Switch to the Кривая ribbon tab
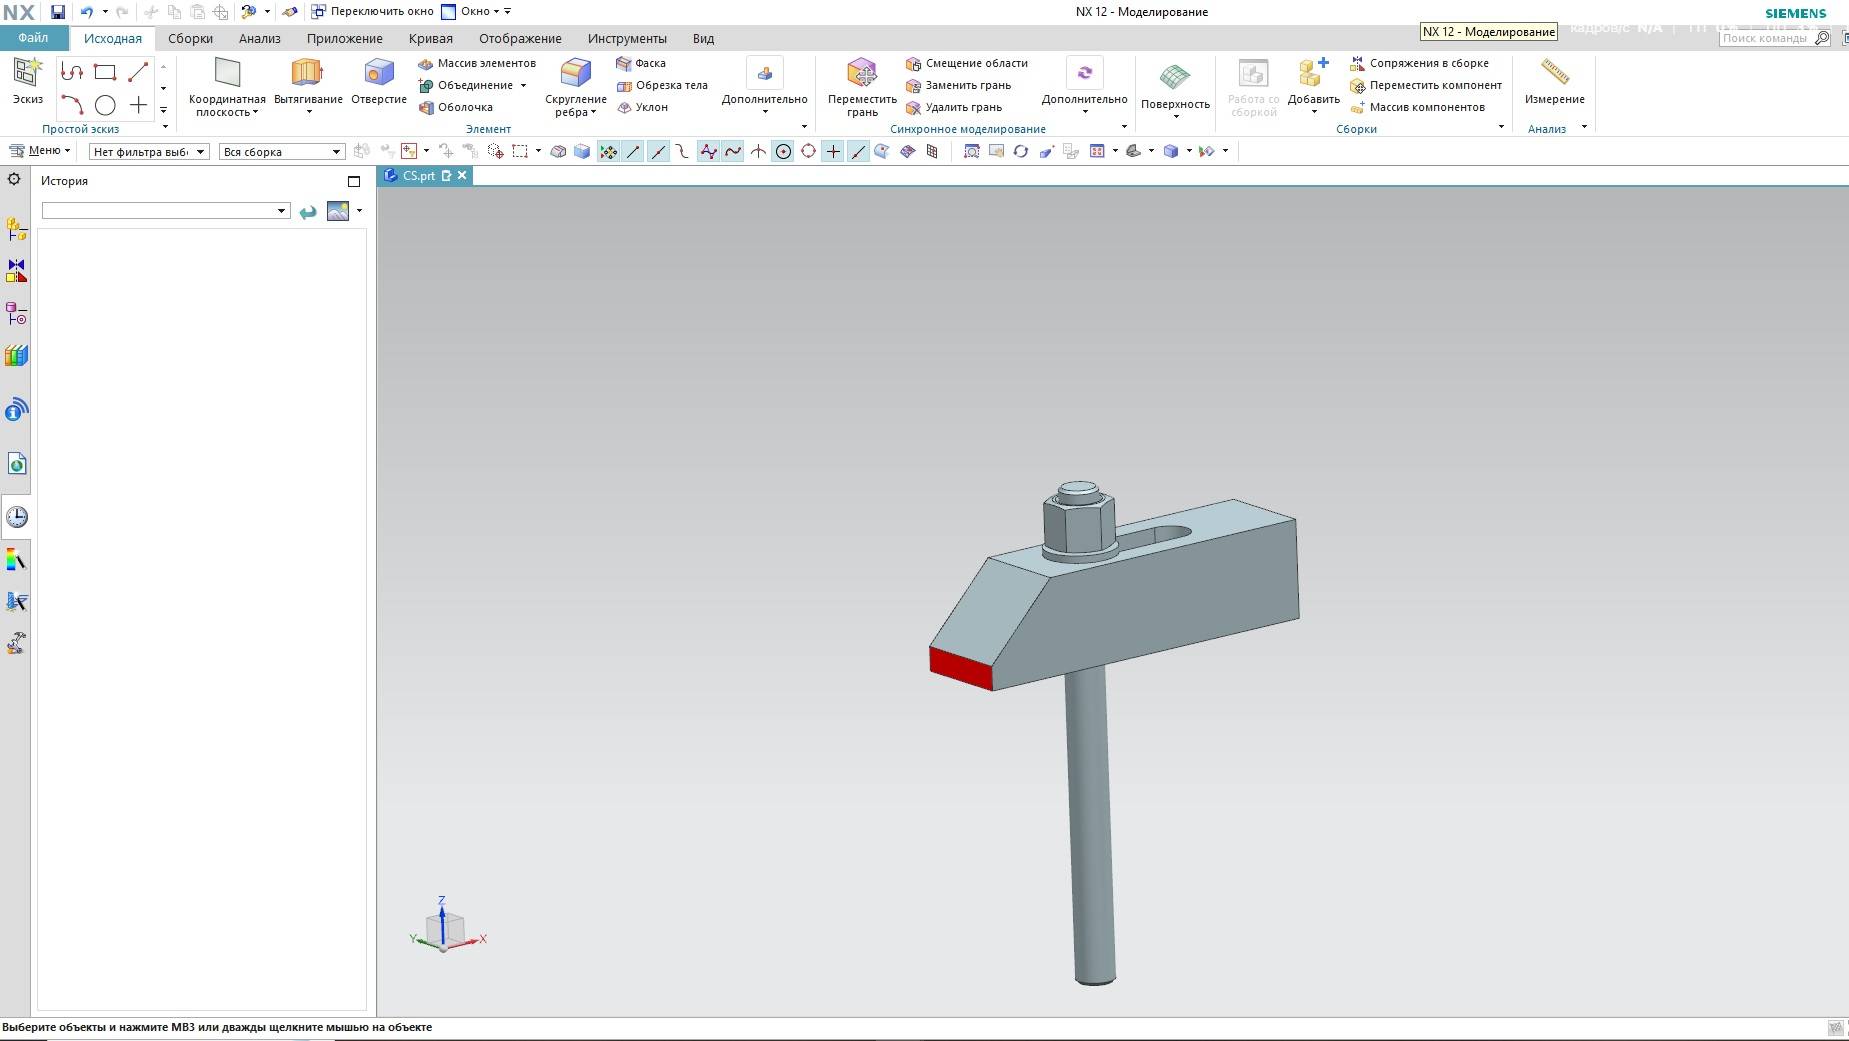1849x1041 pixels. (431, 39)
